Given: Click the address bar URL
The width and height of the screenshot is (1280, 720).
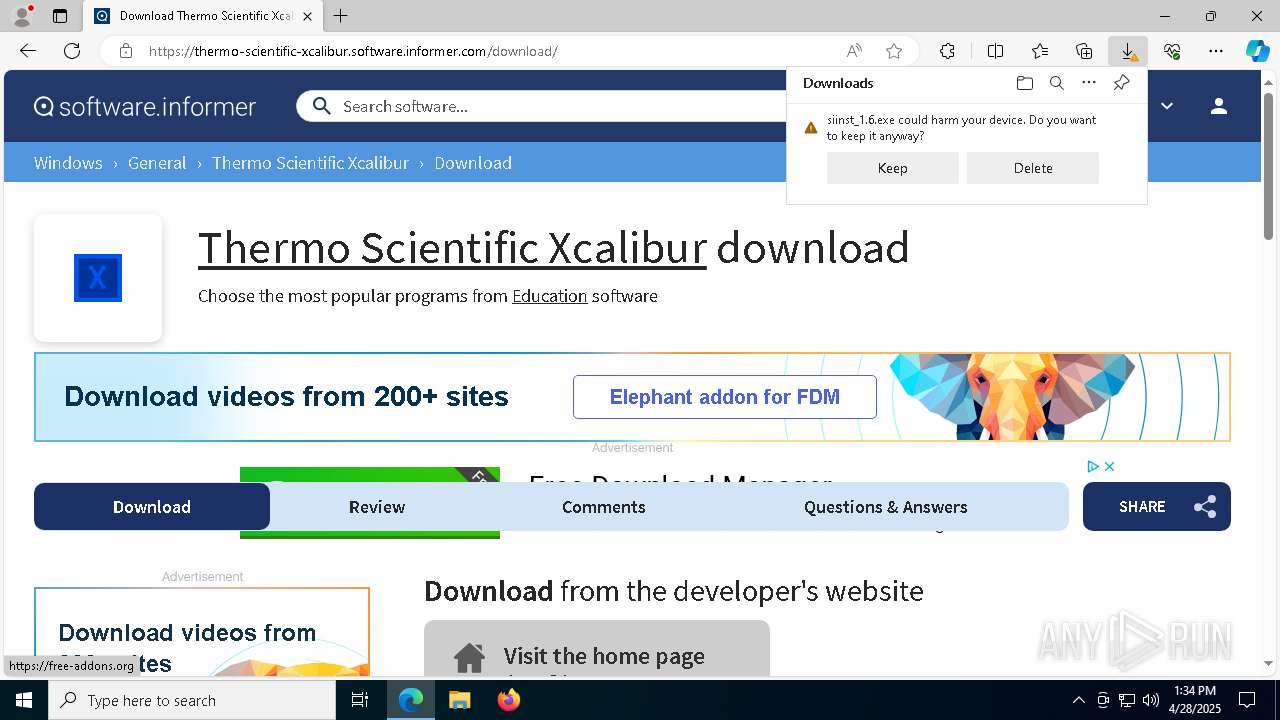Looking at the screenshot, I should point(353,51).
